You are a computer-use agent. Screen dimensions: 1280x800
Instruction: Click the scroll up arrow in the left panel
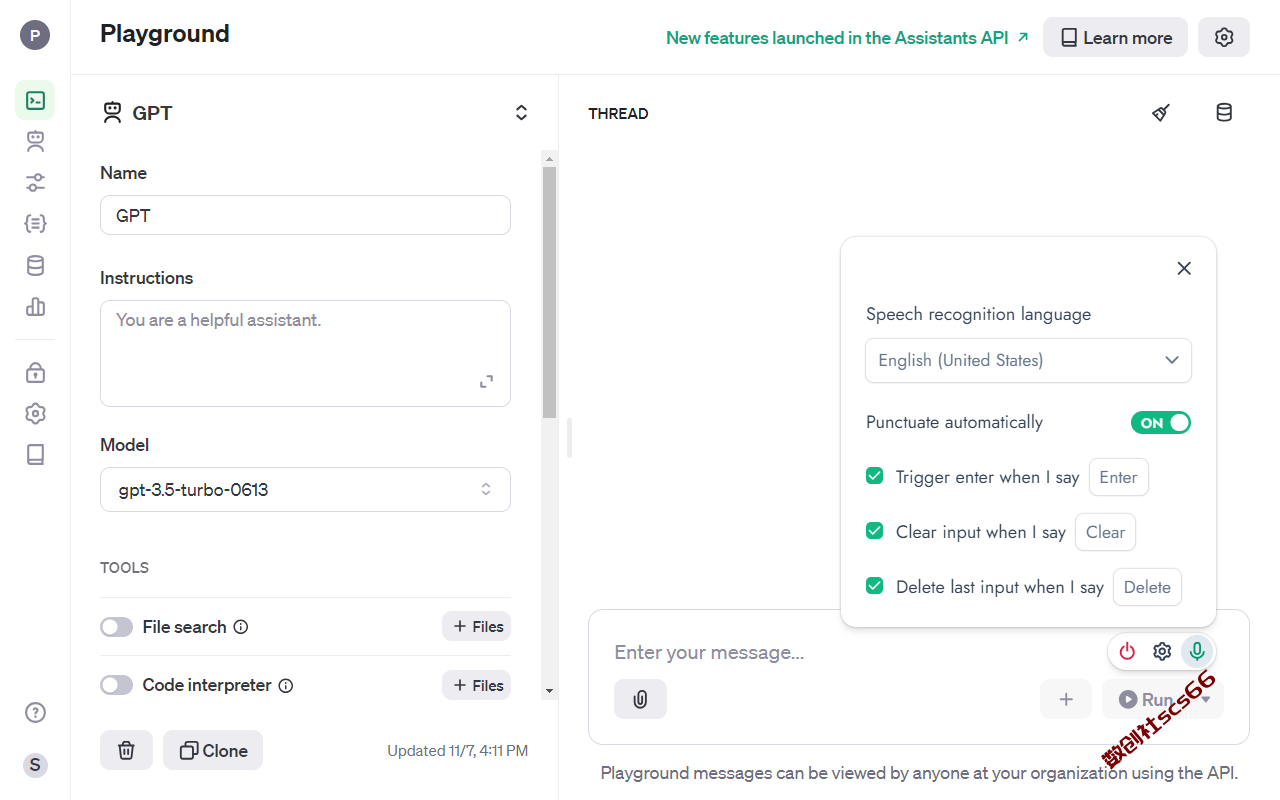pyautogui.click(x=549, y=158)
